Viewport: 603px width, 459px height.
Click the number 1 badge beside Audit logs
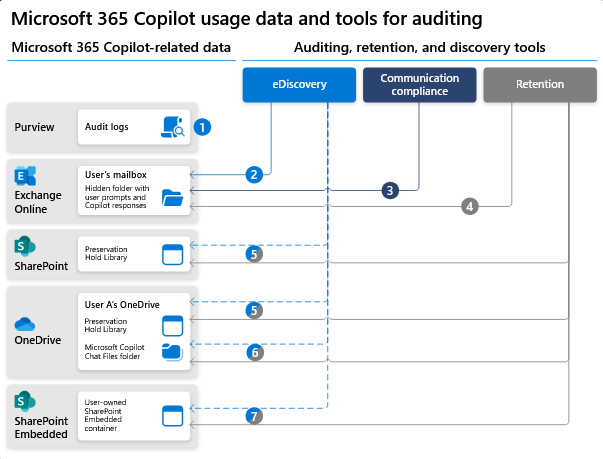(202, 127)
